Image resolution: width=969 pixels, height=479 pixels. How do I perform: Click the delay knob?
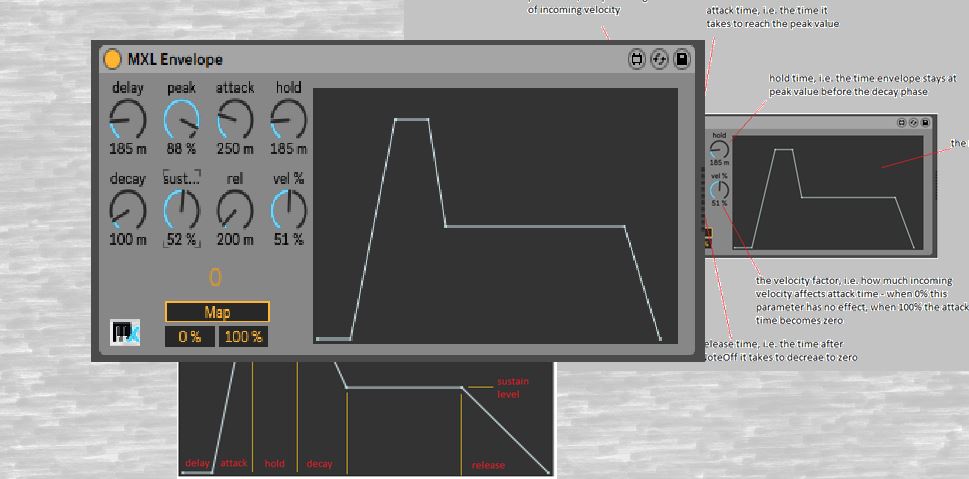[128, 120]
